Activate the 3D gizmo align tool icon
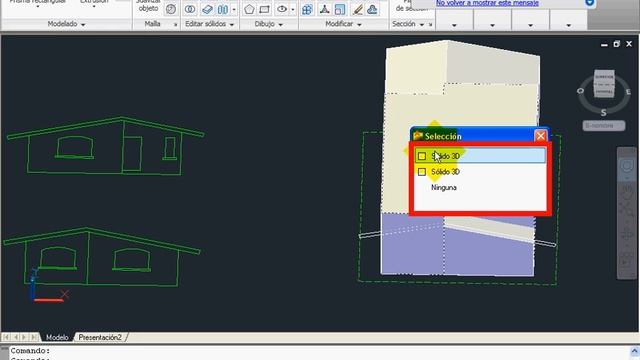 324,9
